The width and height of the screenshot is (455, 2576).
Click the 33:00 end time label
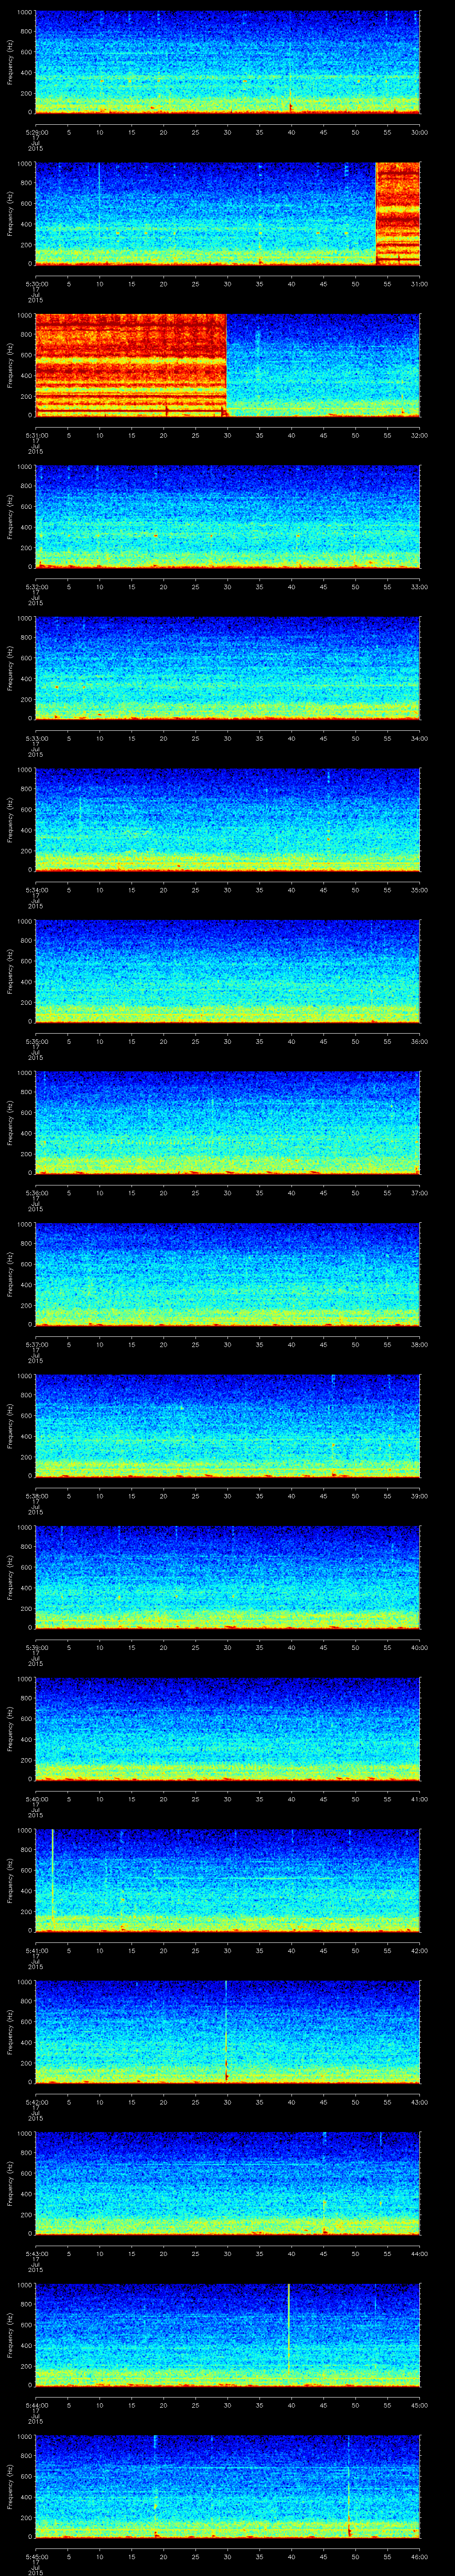(420, 587)
